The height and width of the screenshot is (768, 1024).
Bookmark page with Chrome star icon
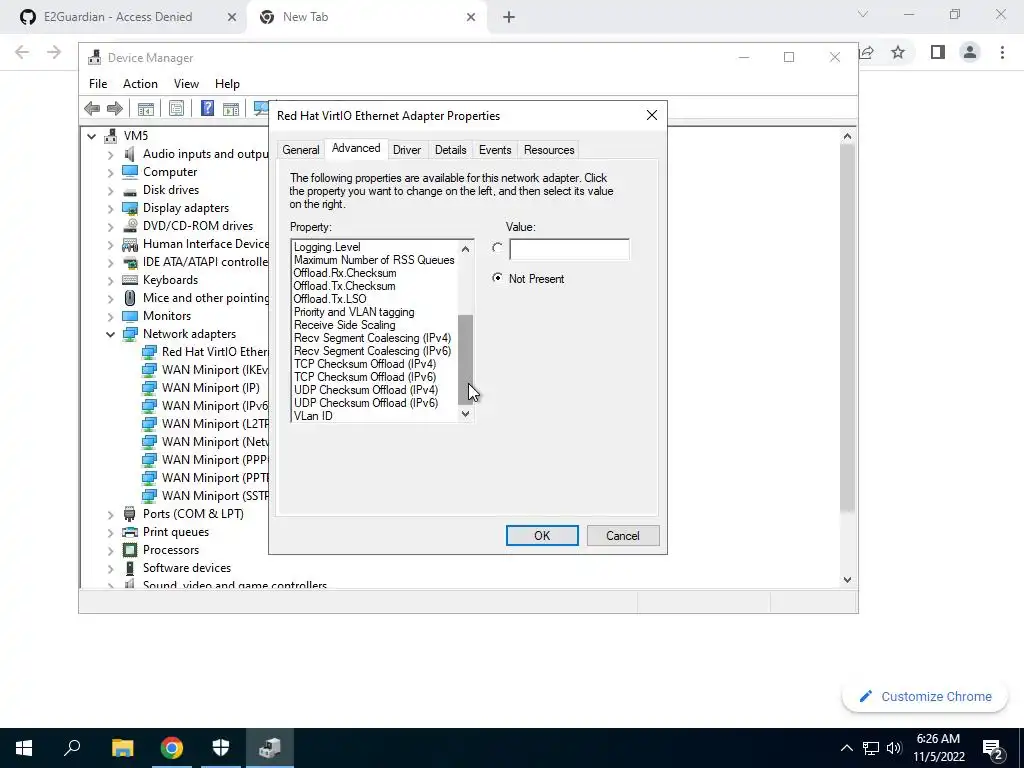coord(898,52)
